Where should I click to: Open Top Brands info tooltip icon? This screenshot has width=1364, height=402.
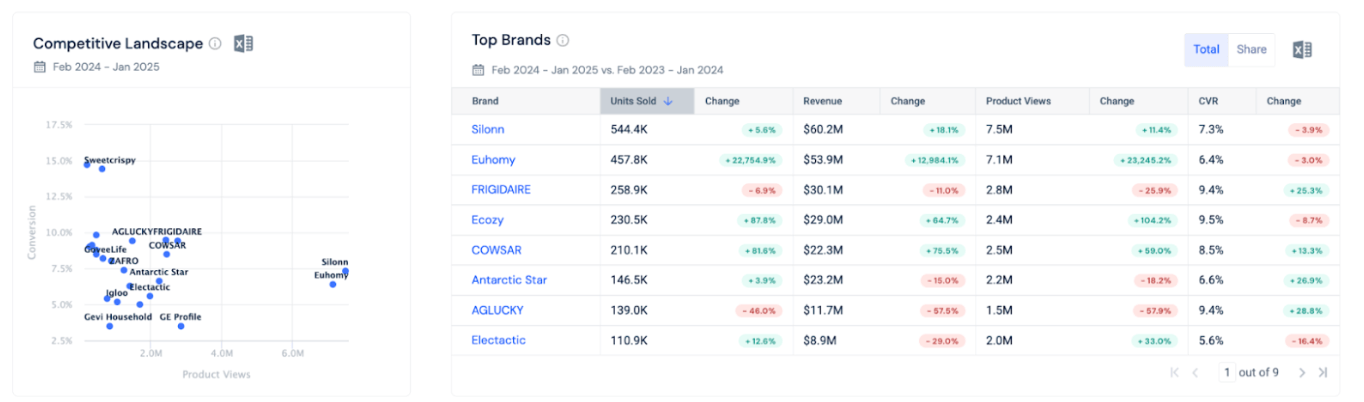(563, 40)
